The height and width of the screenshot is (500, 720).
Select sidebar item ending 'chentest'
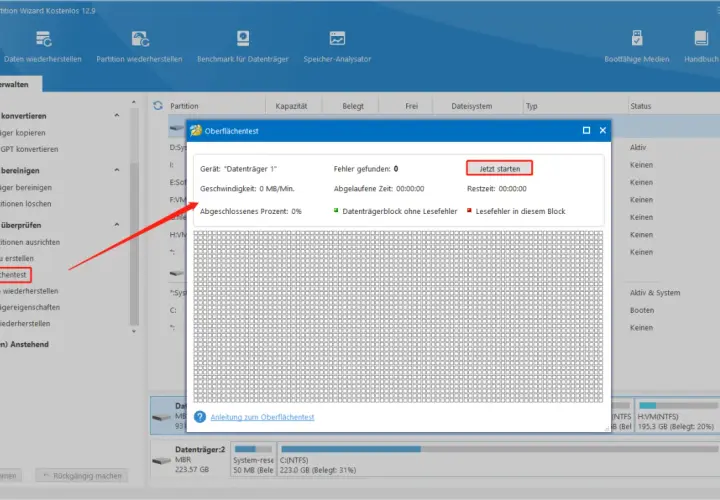(x=14, y=275)
